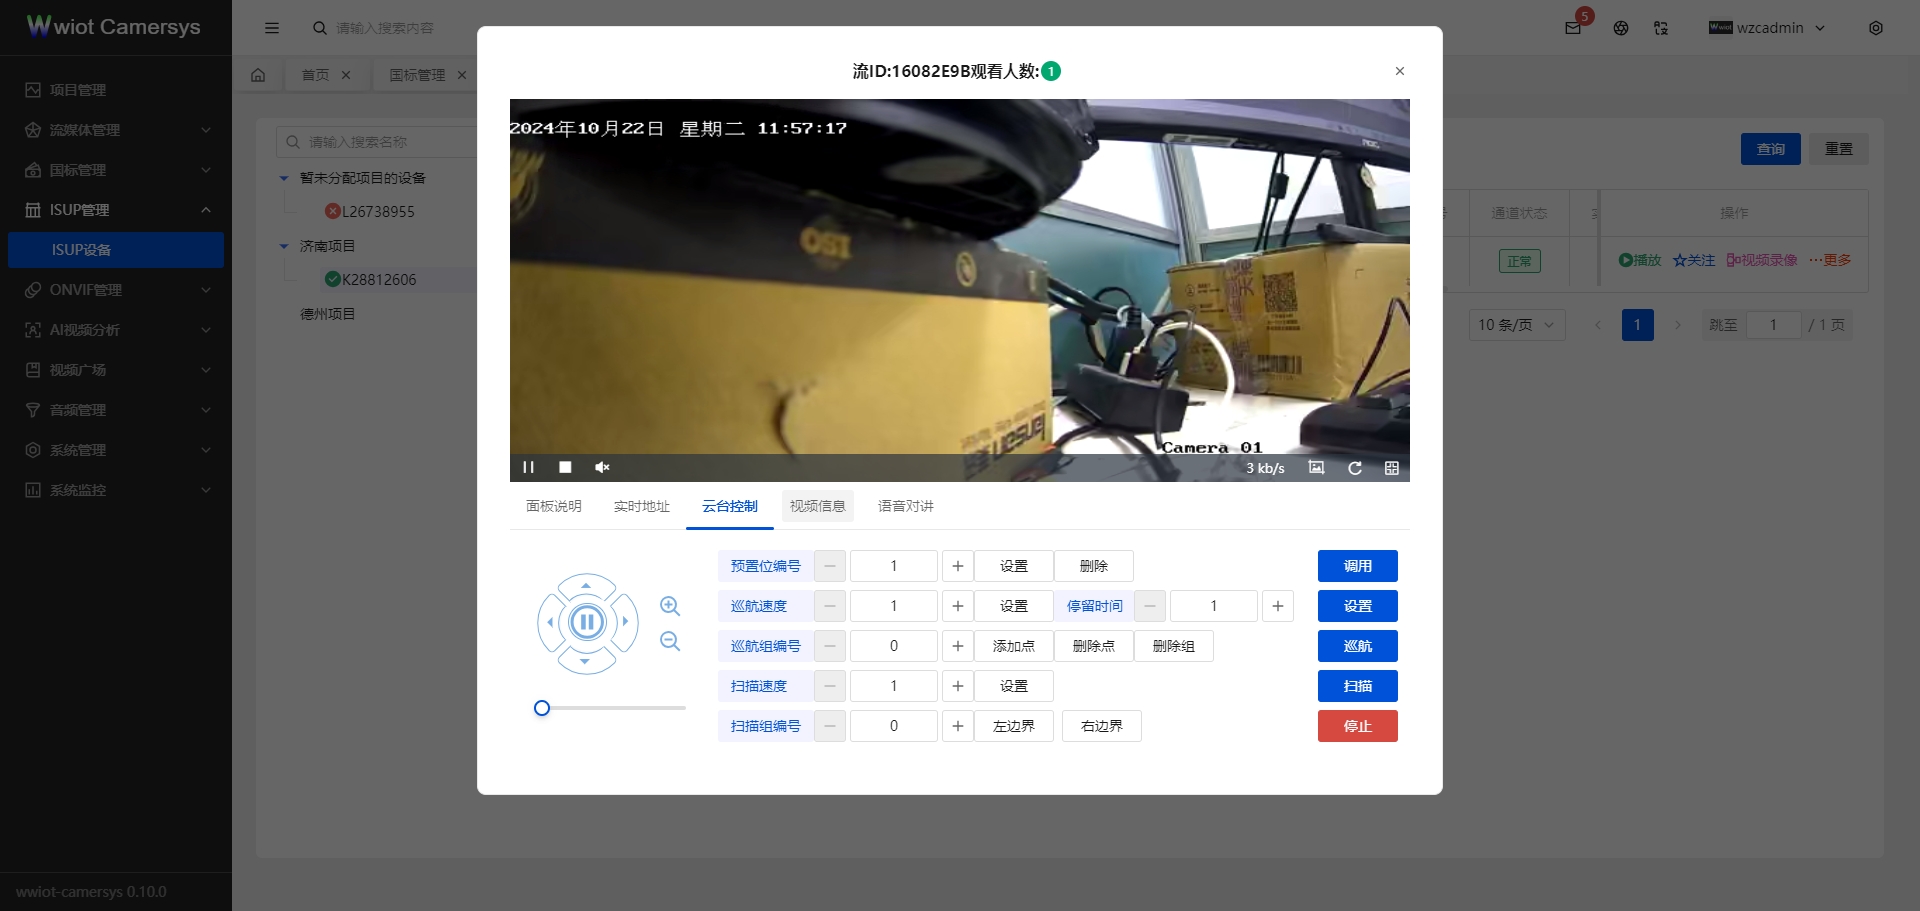Click the PTZ zoom out icon

[x=670, y=641]
